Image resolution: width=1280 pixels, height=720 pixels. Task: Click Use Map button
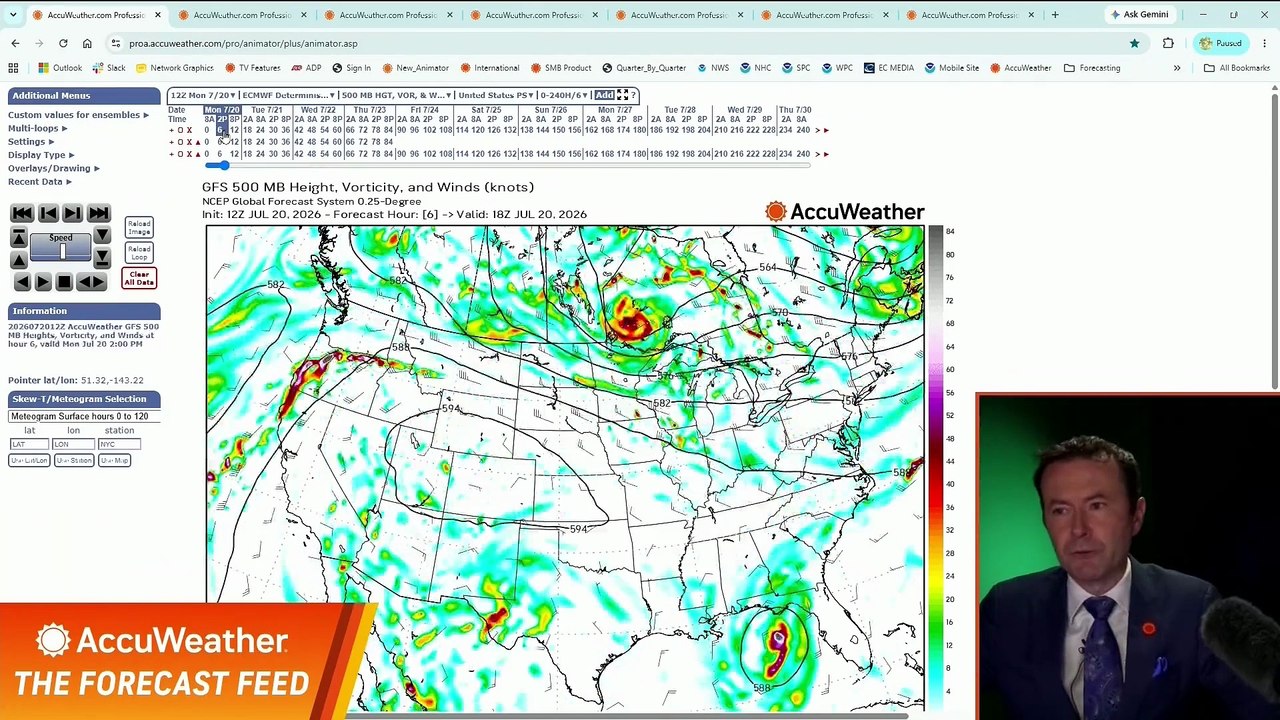point(114,460)
